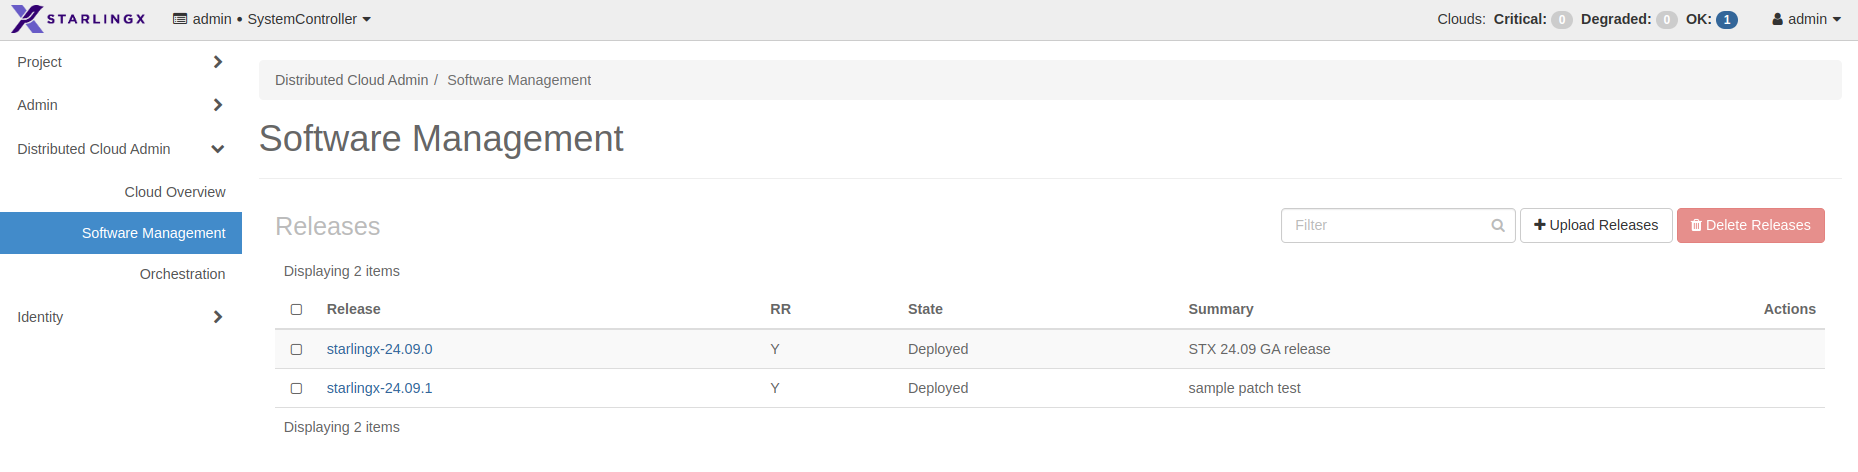This screenshot has height=472, width=1858.
Task: Expand the Identity sidebar section
Action: [x=120, y=317]
